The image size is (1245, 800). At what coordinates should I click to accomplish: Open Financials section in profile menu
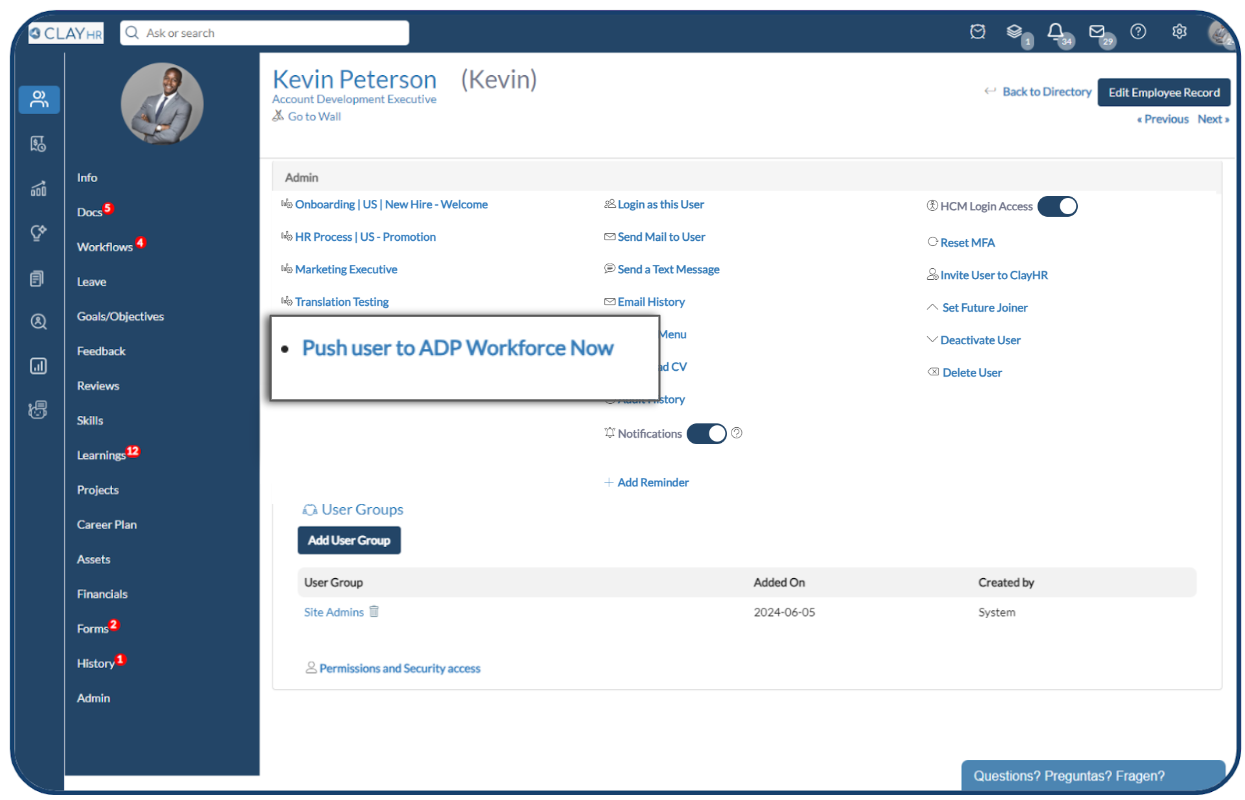(x=102, y=594)
